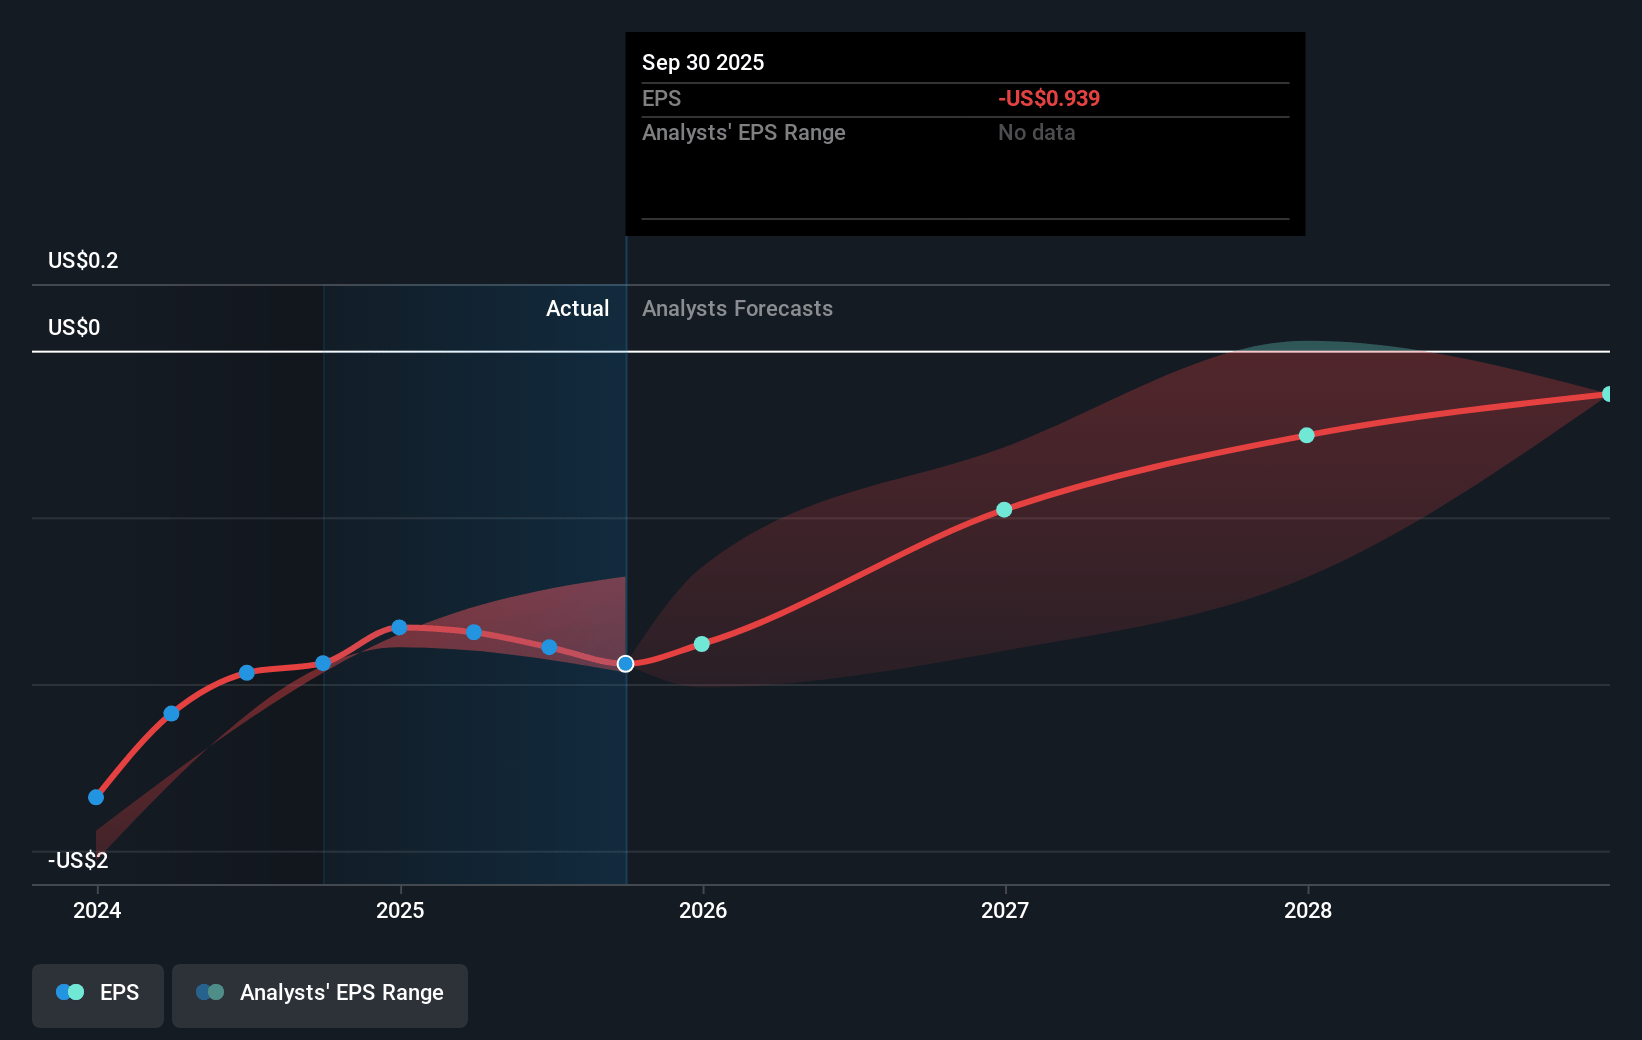Image resolution: width=1642 pixels, height=1040 pixels.
Task: Select the third blue EPS point from left
Action: click(x=247, y=673)
